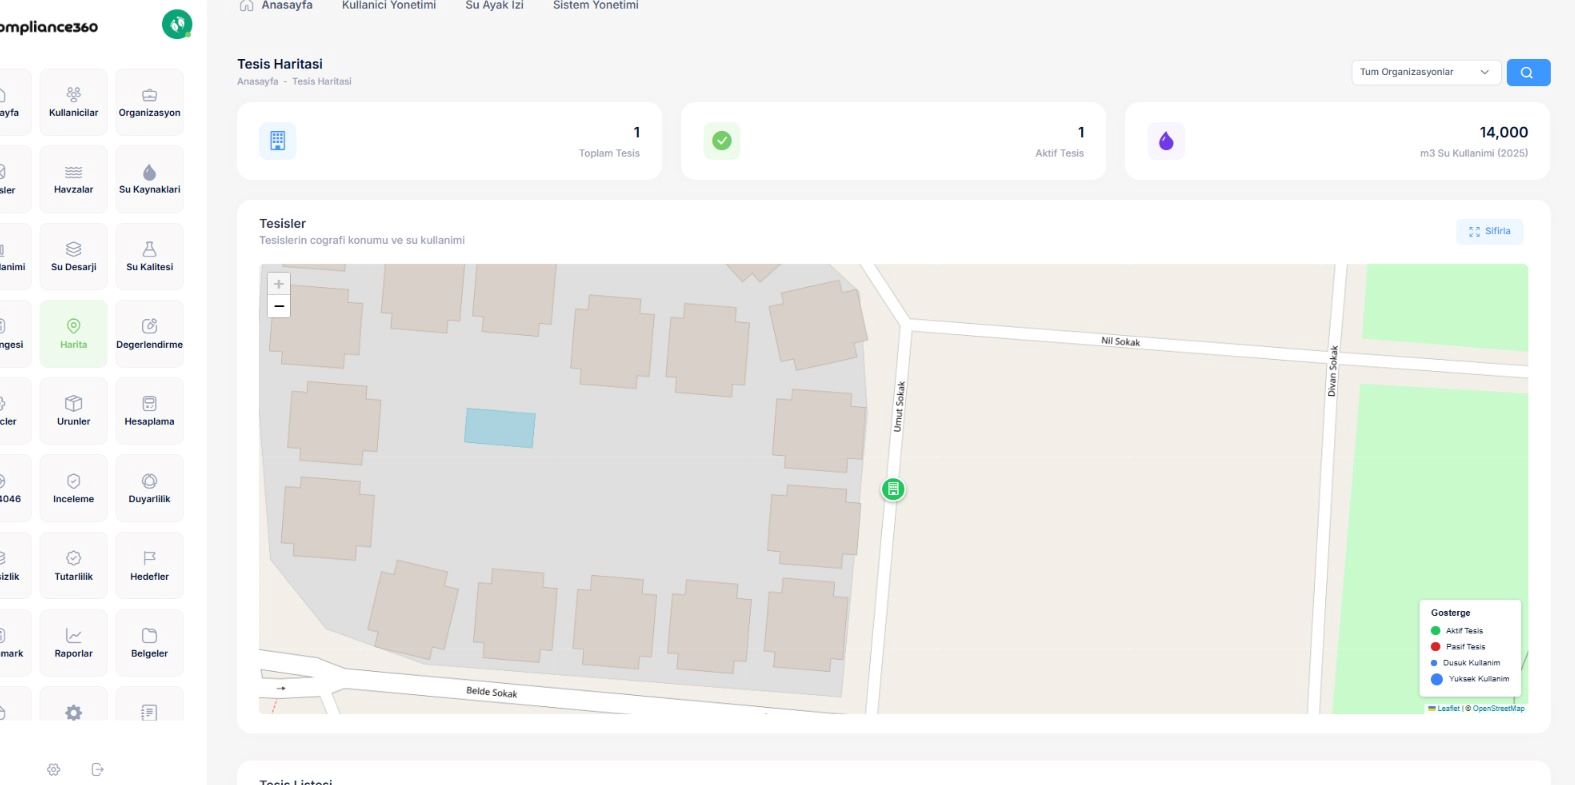Click the blue search button

(1527, 72)
